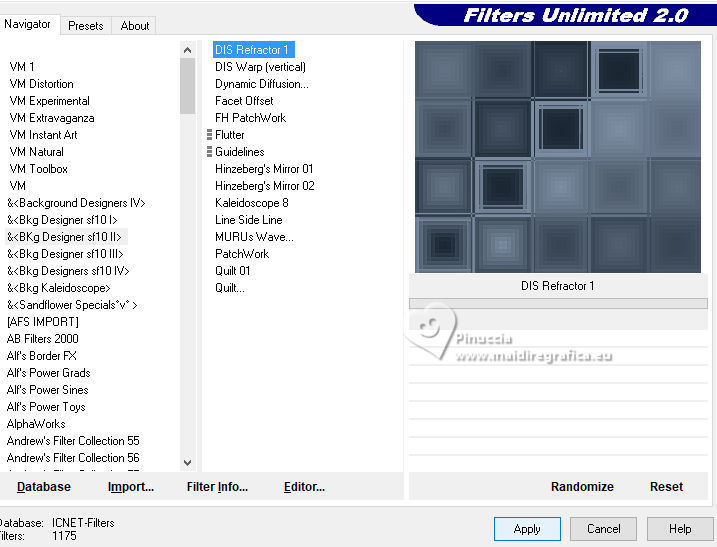Open the Editor... button
This screenshot has width=717, height=547.
[x=304, y=487]
